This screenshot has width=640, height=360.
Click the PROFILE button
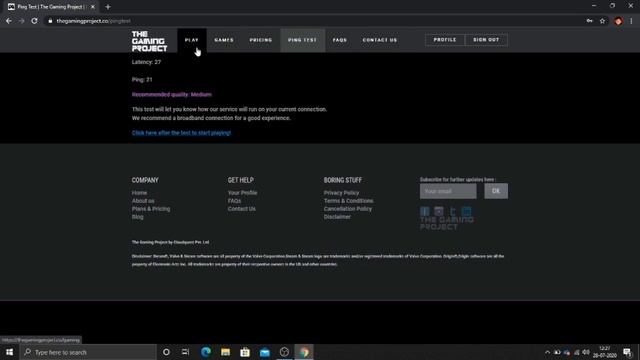(445, 40)
